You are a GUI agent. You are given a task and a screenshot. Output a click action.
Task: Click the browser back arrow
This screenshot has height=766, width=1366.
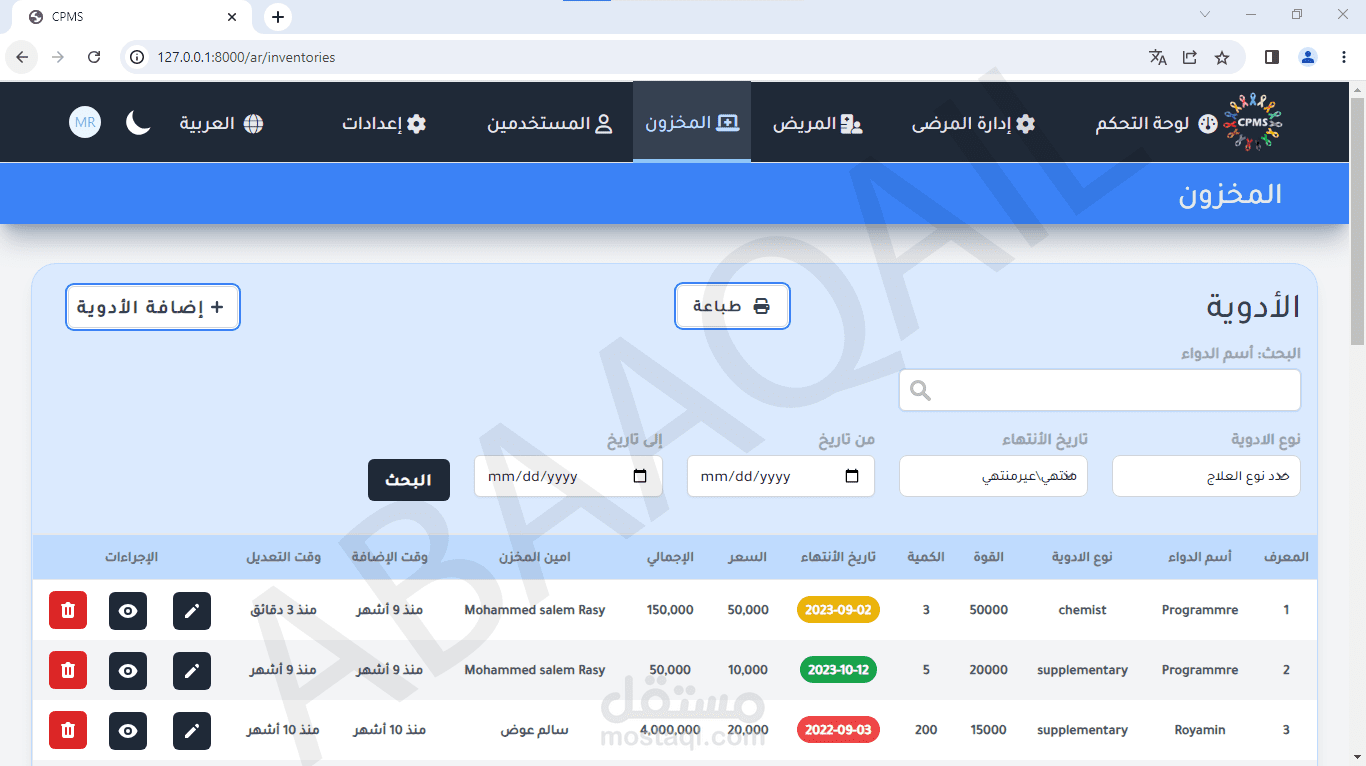22,57
